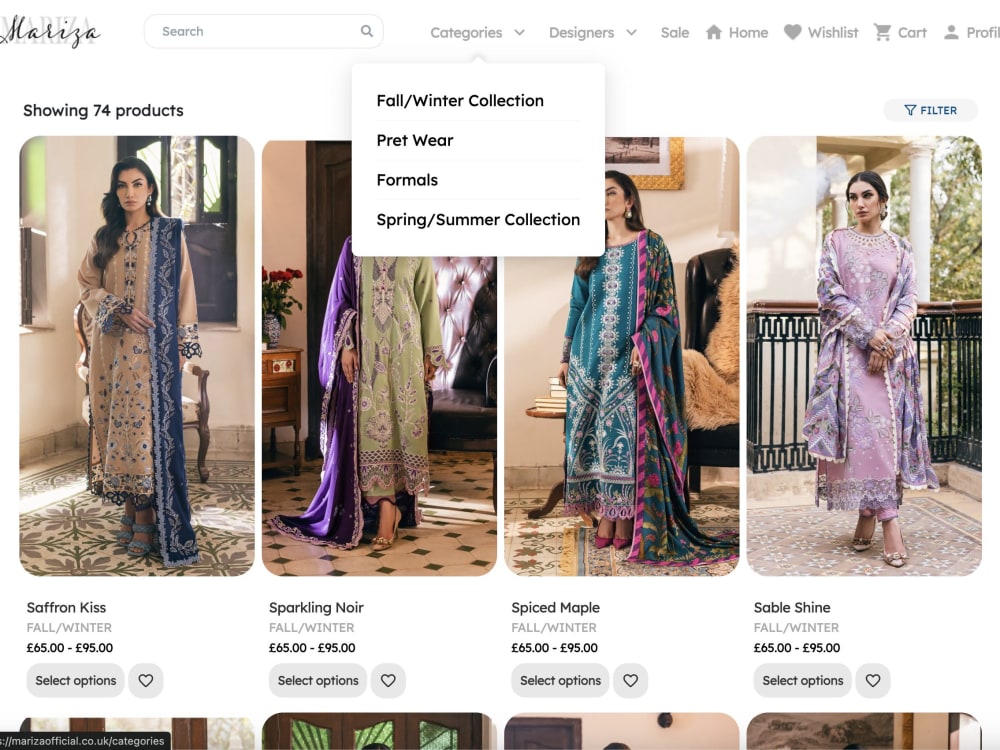1000x750 pixels.
Task: Add Sparkling Noir to wishlist with its heart
Action: [x=388, y=680]
